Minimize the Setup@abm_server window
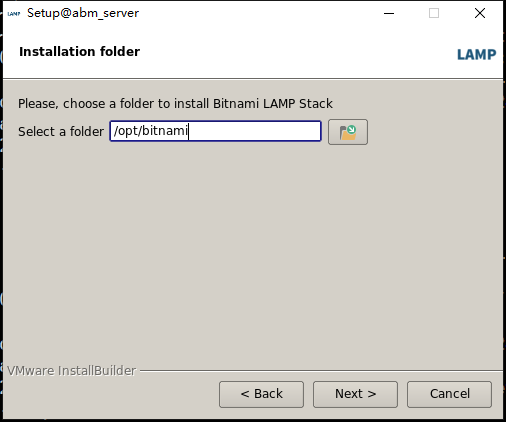The height and width of the screenshot is (422, 506). click(389, 13)
